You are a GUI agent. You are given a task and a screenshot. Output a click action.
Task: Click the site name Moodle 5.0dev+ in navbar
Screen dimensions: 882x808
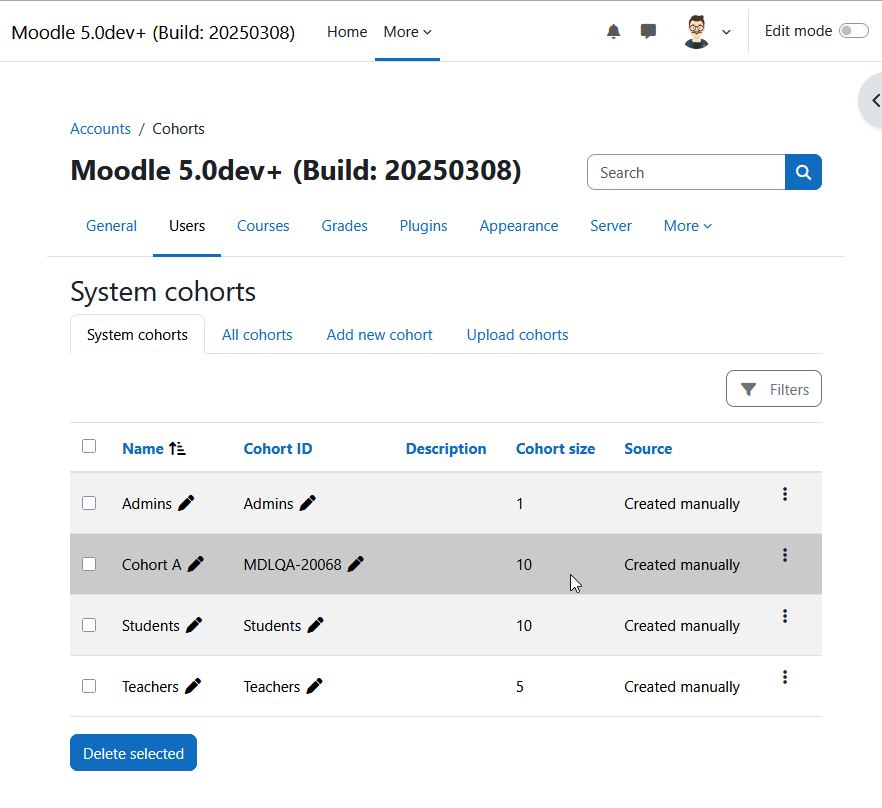tap(153, 33)
